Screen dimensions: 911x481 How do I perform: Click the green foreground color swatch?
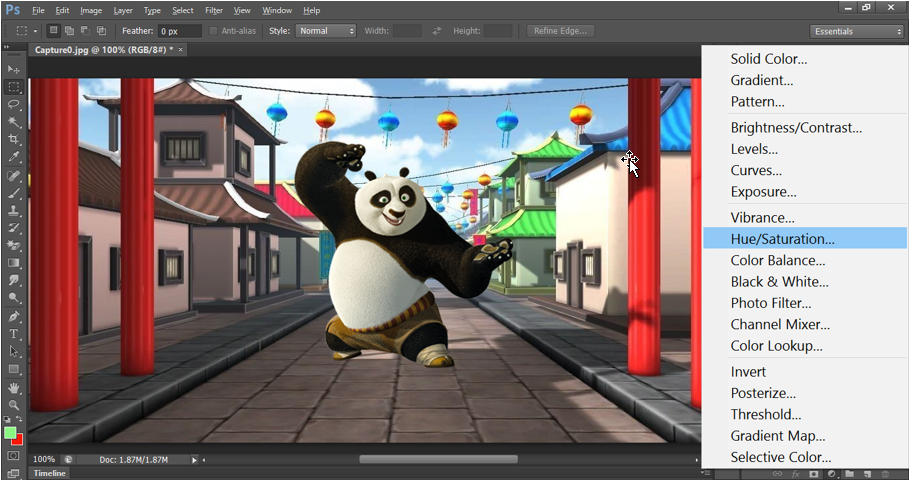coord(10,433)
